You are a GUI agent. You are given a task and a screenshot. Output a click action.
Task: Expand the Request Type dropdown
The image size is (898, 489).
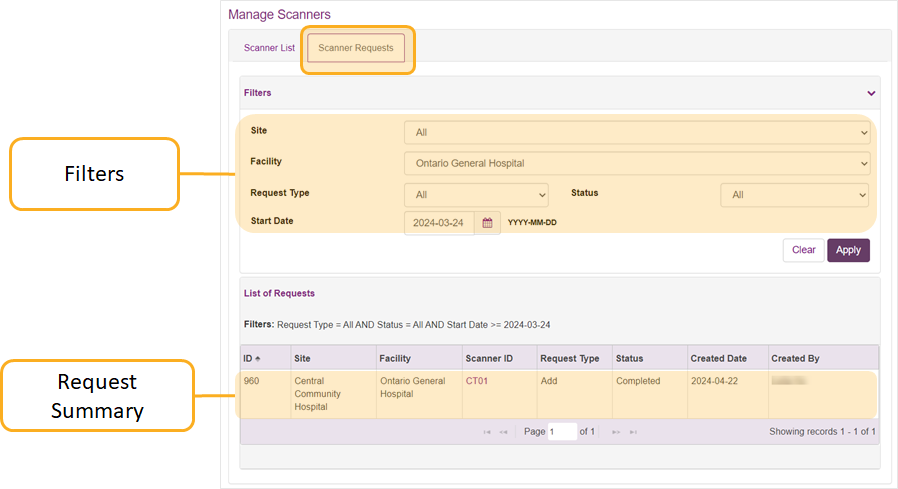(x=476, y=195)
